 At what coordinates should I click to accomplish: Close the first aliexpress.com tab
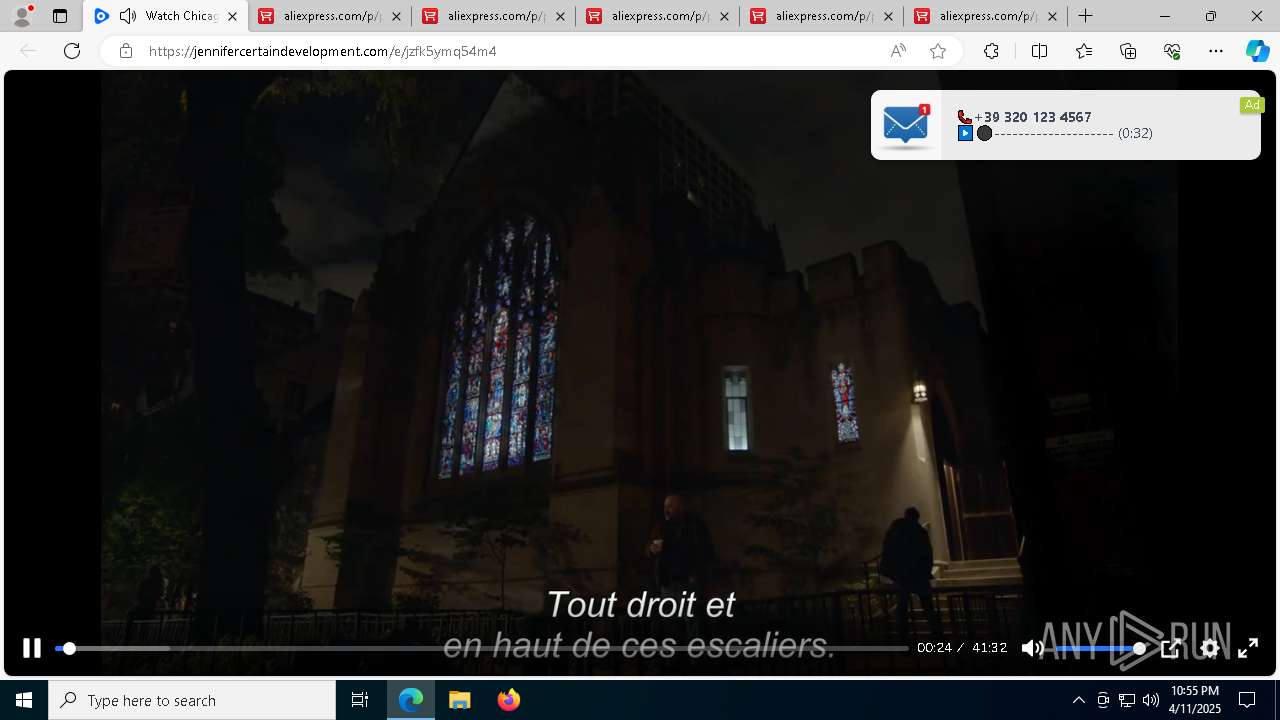pyautogui.click(x=396, y=16)
